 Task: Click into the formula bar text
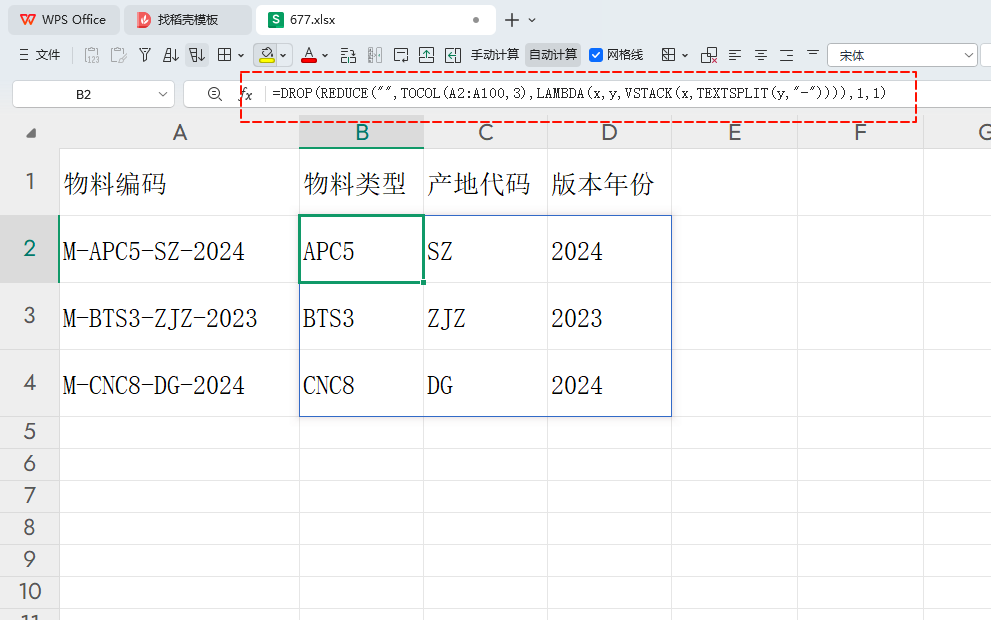point(580,94)
